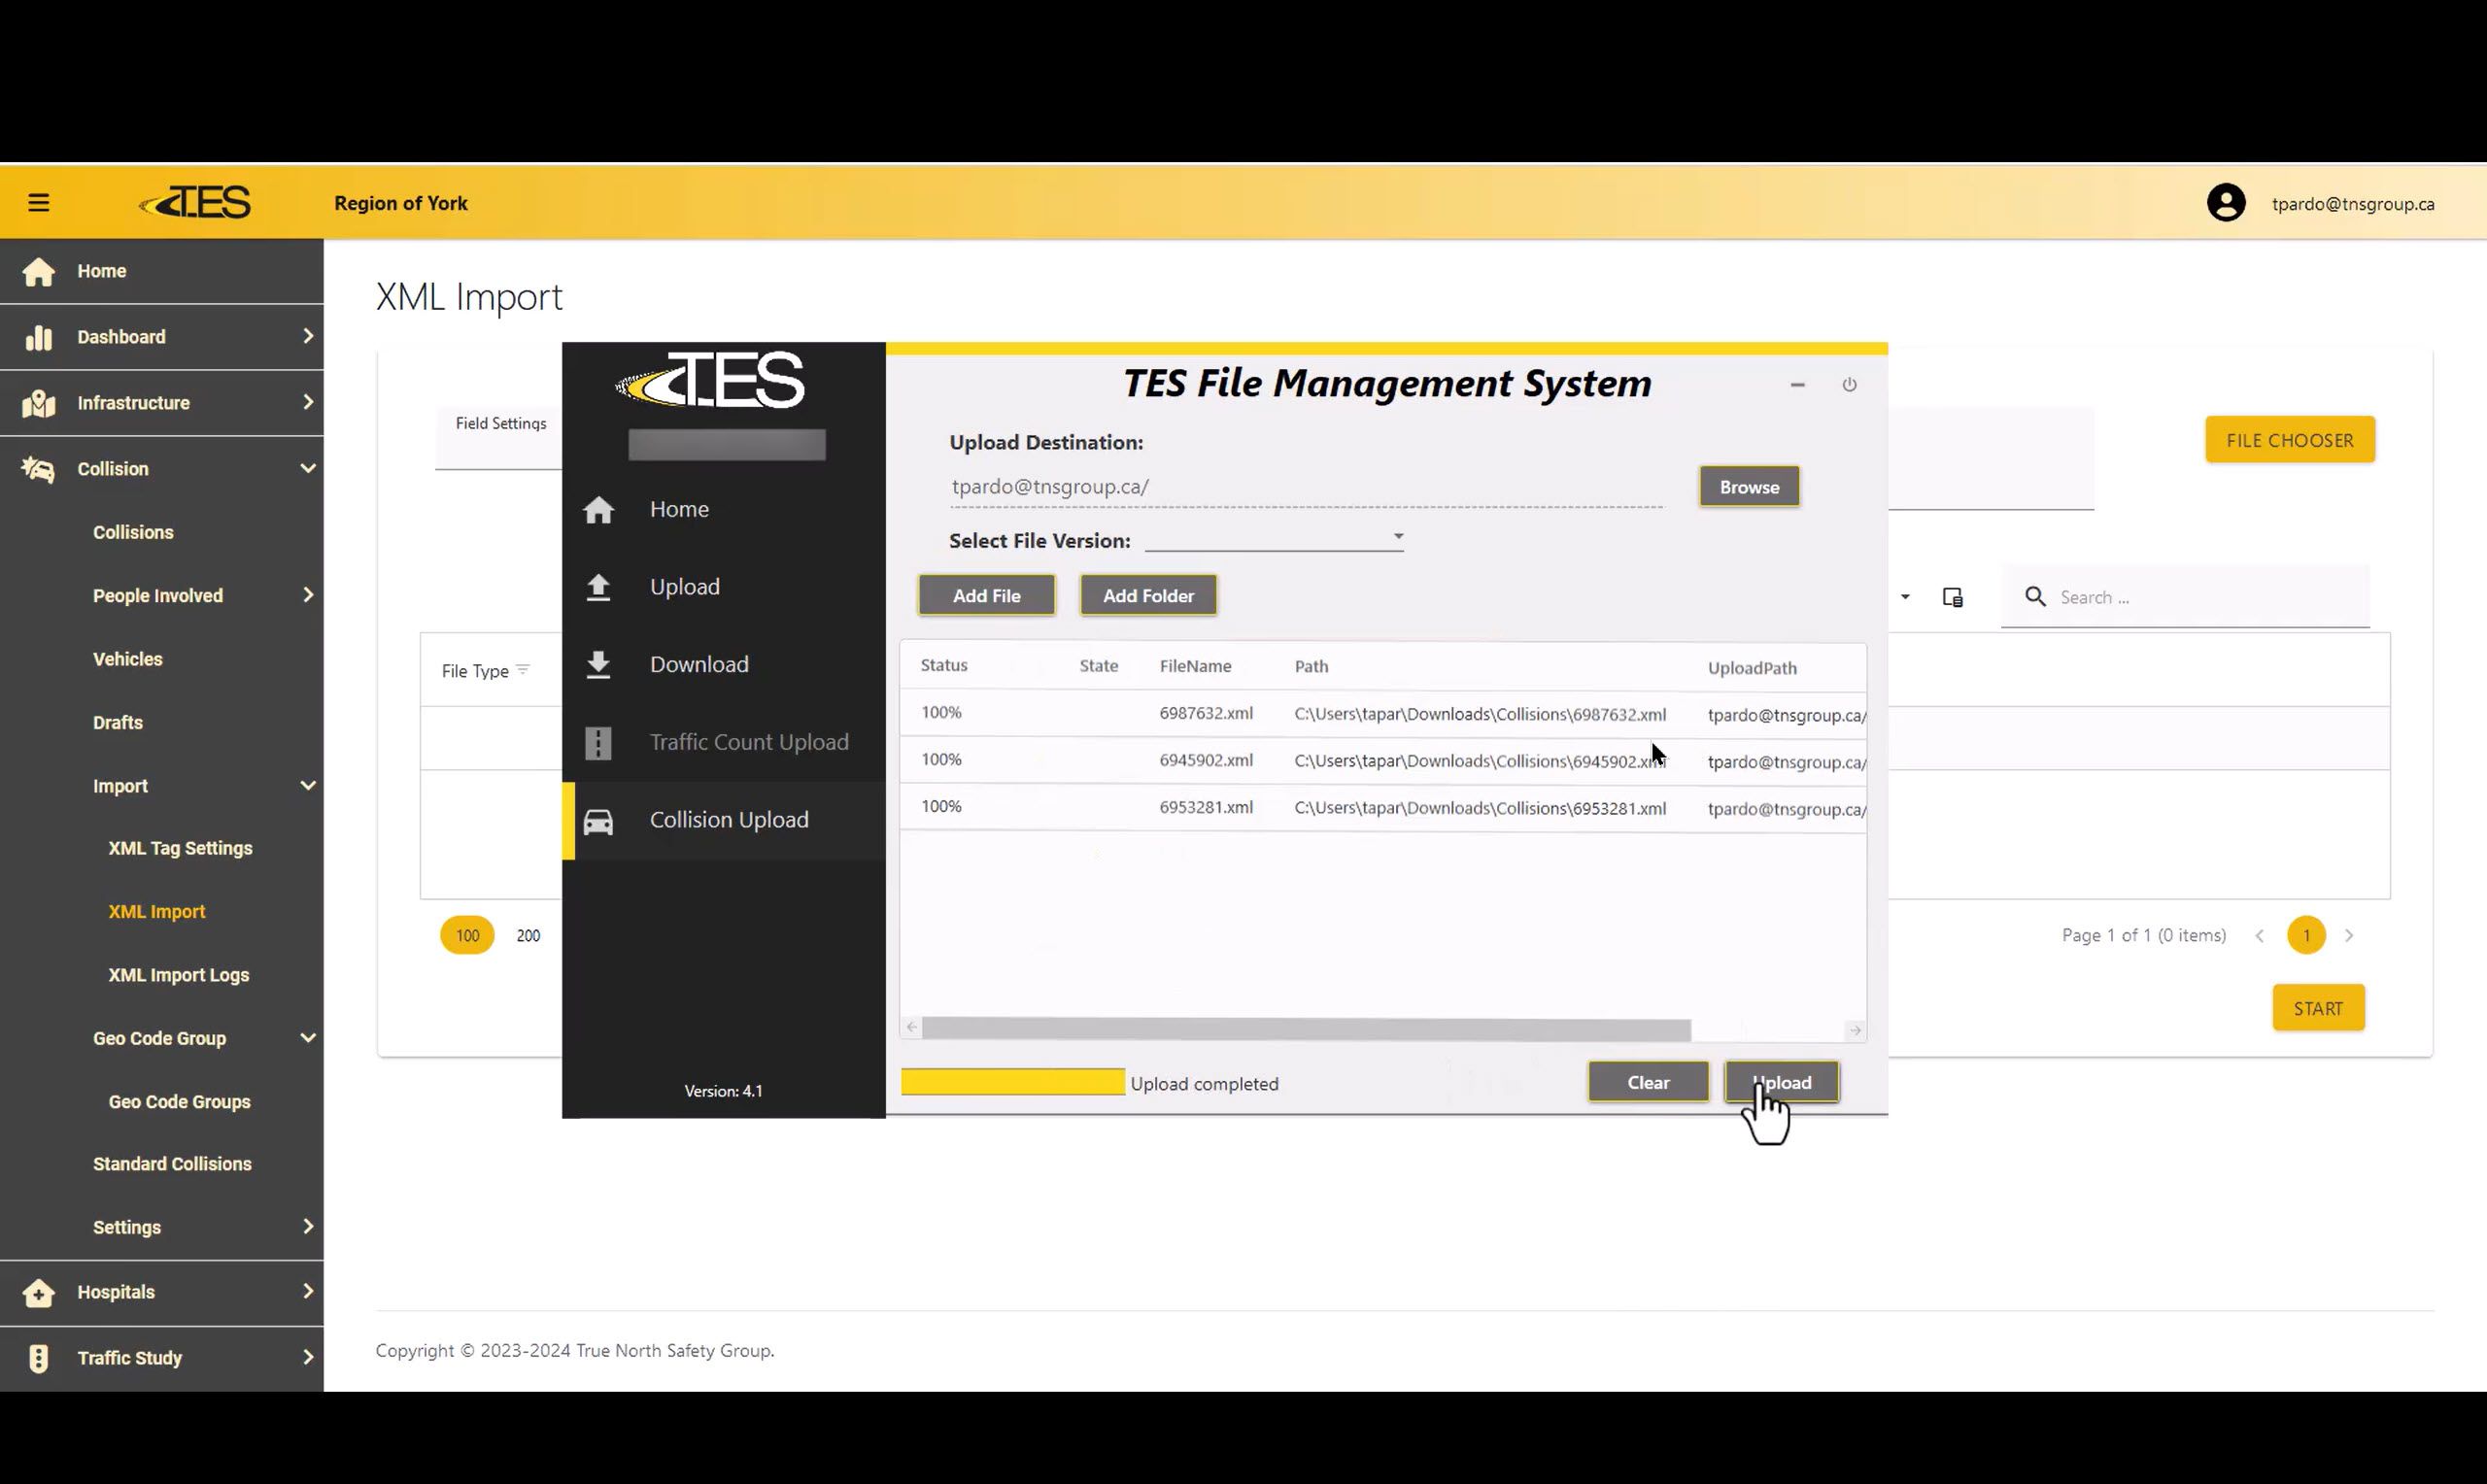
Task: Switch to the Field Settings tab
Action: click(500, 424)
